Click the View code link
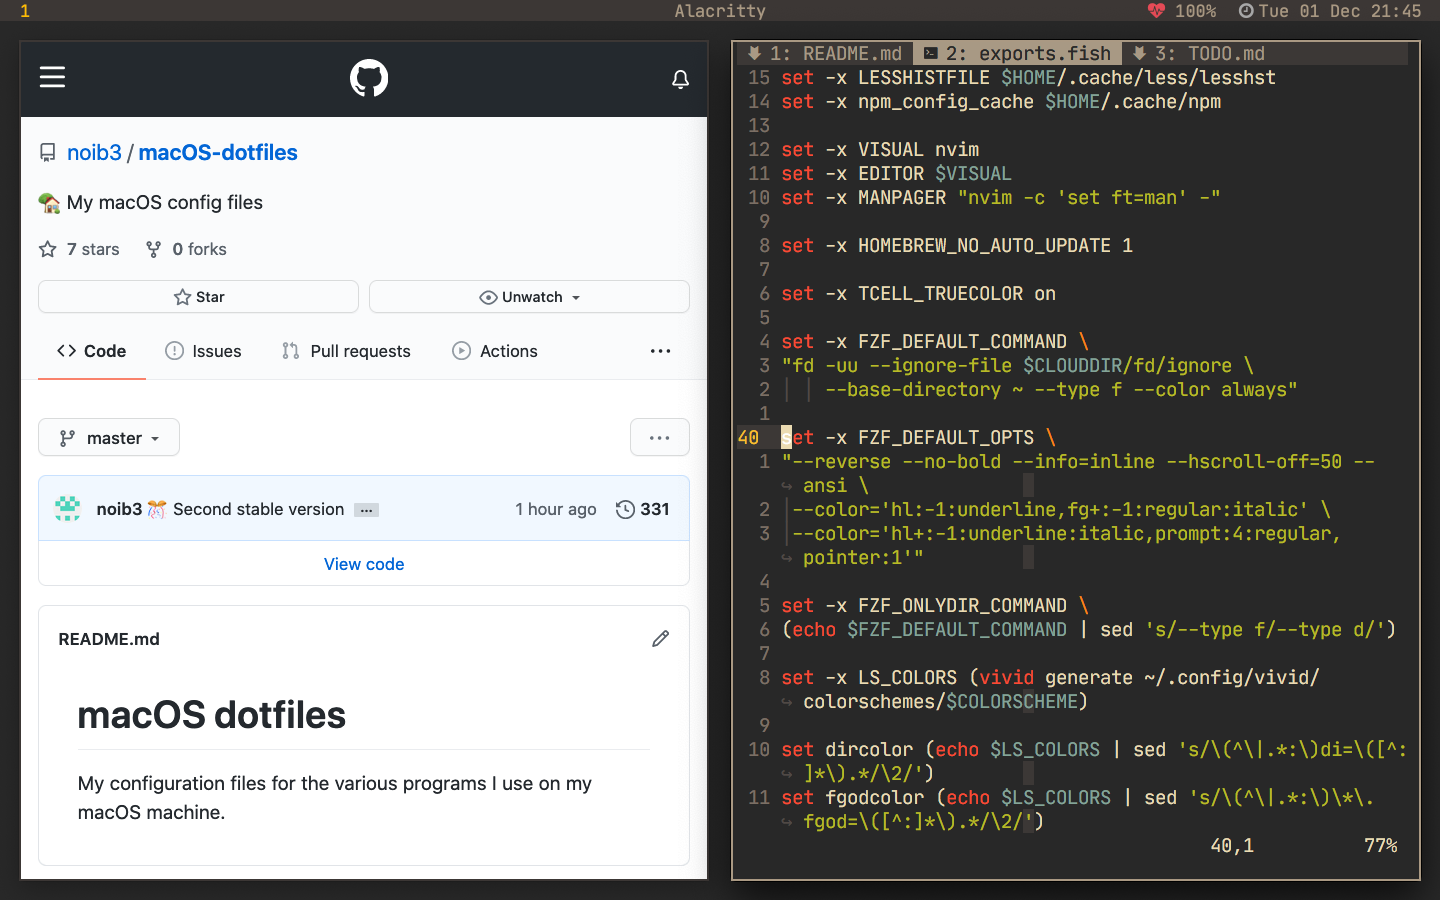This screenshot has height=900, width=1440. [364, 564]
